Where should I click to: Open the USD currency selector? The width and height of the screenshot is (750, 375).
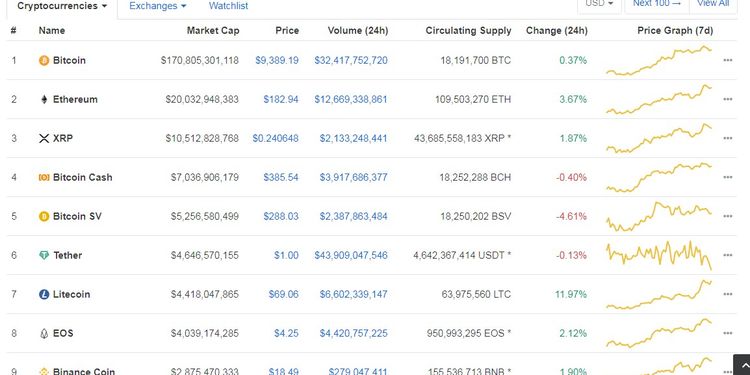pos(599,4)
